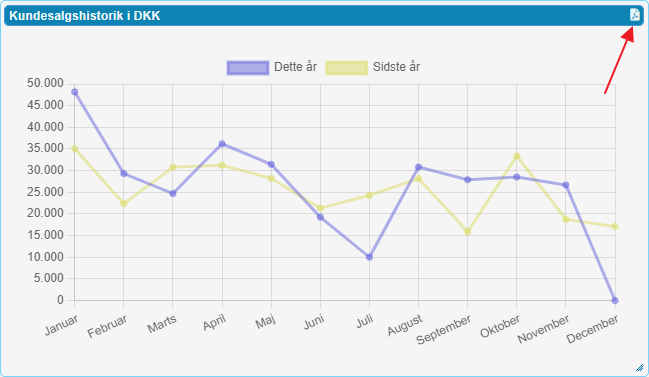The height and width of the screenshot is (377, 649).
Task: Click the 'August' x-axis label
Action: (x=405, y=325)
